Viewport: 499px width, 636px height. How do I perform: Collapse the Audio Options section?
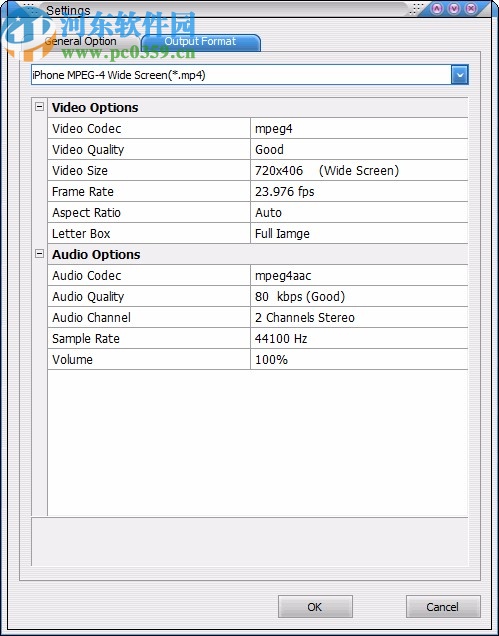tap(39, 254)
